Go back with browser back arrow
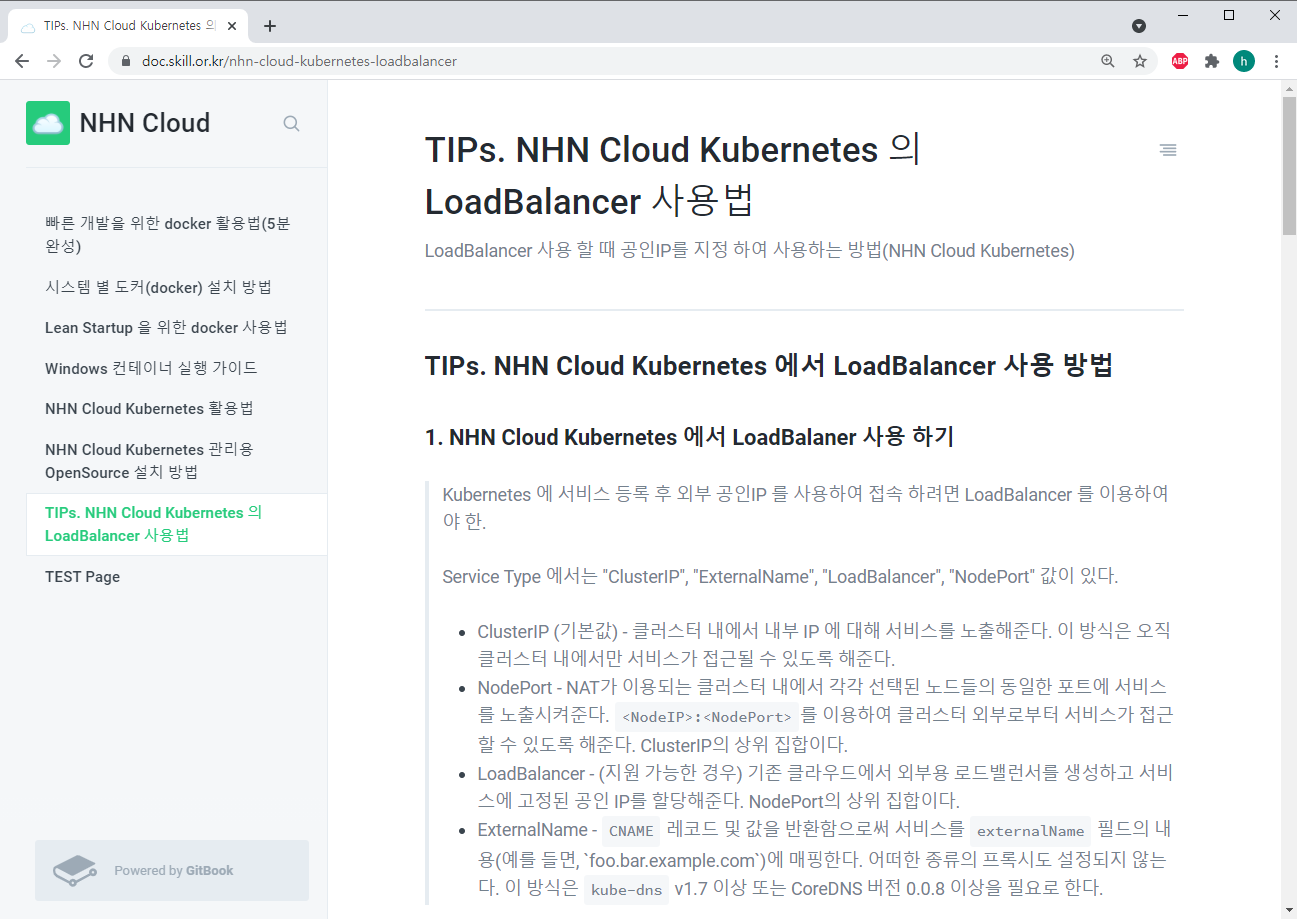 [22, 61]
